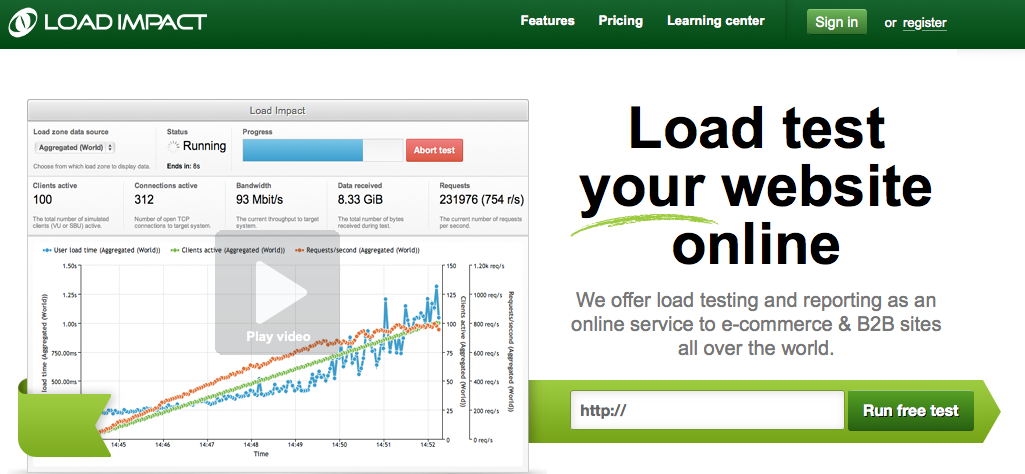Click the Requests value 231976 (754 r/s)
Viewport: 1025px width, 474px height.
coord(481,200)
